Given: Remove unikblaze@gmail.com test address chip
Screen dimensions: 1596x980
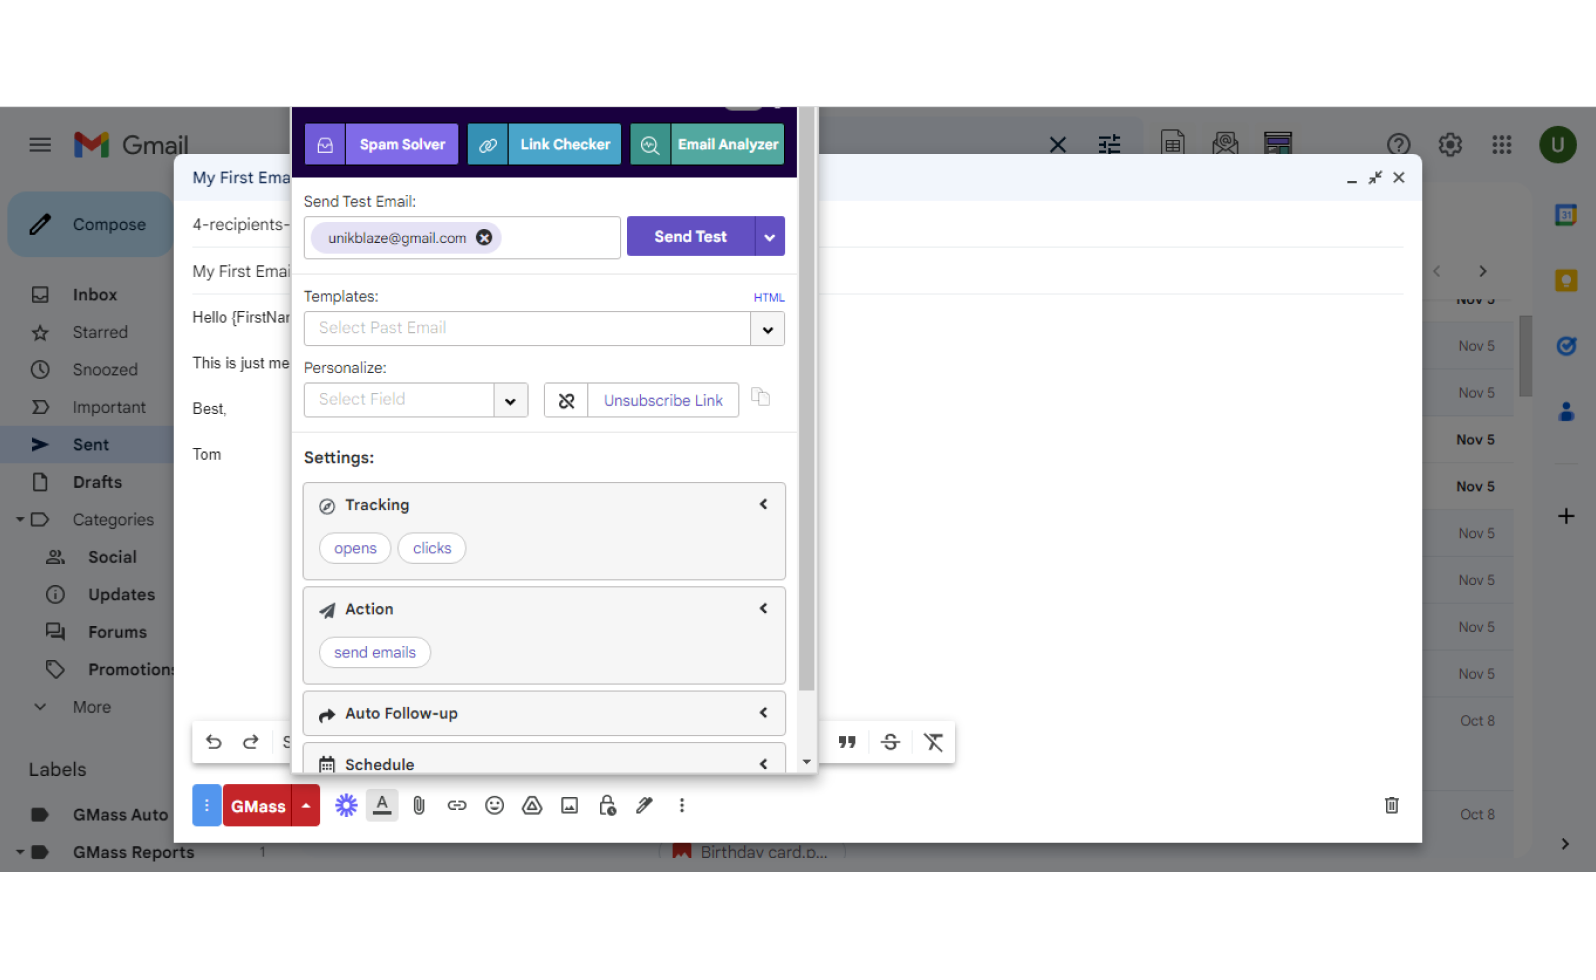Looking at the screenshot, I should [484, 237].
